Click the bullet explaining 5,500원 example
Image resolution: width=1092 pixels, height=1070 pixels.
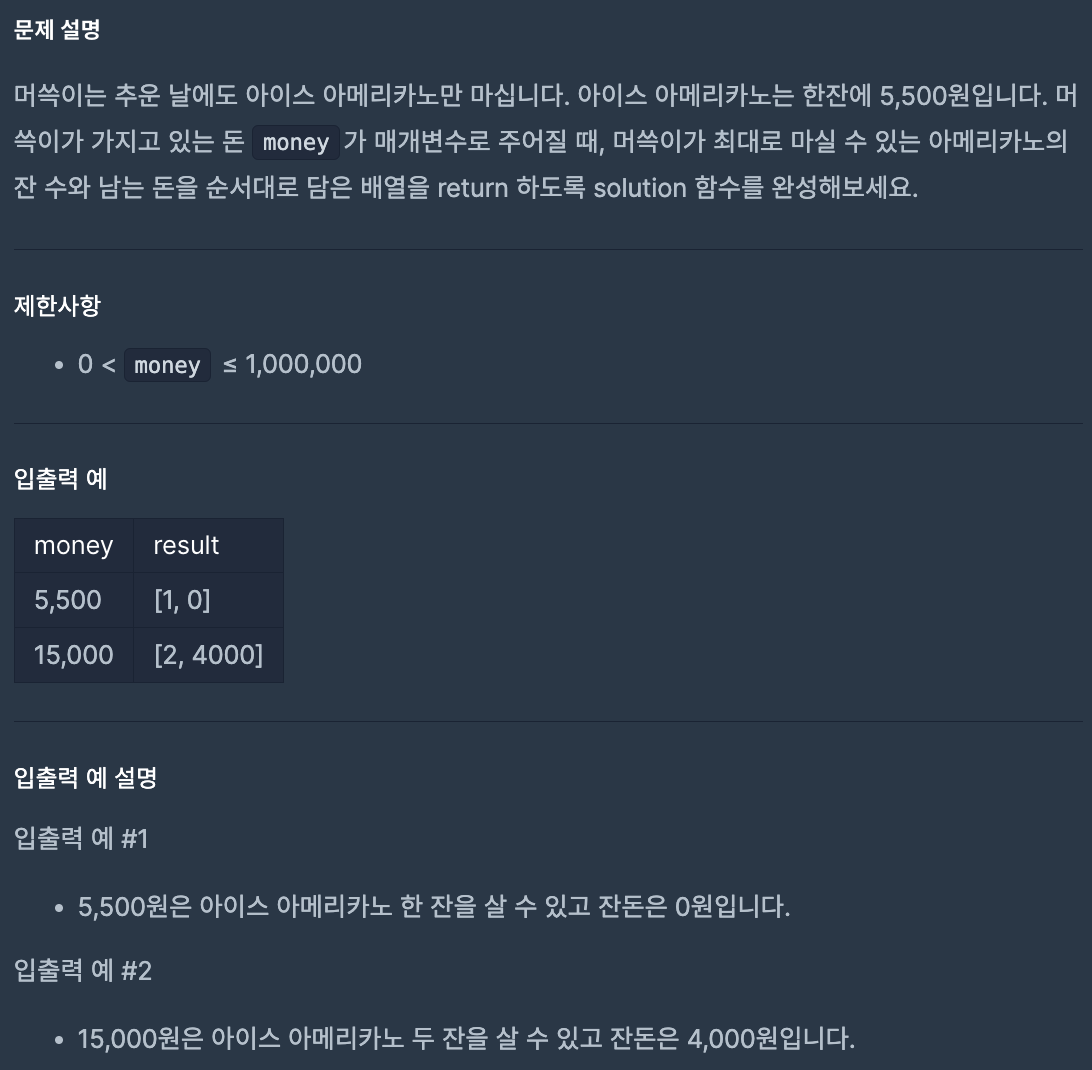[x=434, y=907]
